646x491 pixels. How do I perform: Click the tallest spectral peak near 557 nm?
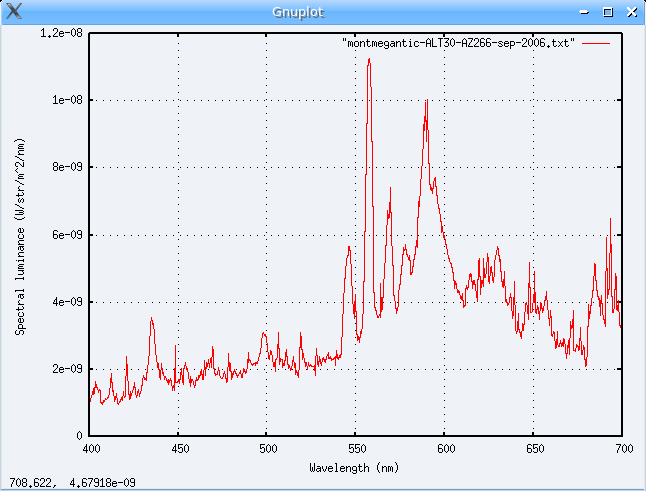[369, 60]
